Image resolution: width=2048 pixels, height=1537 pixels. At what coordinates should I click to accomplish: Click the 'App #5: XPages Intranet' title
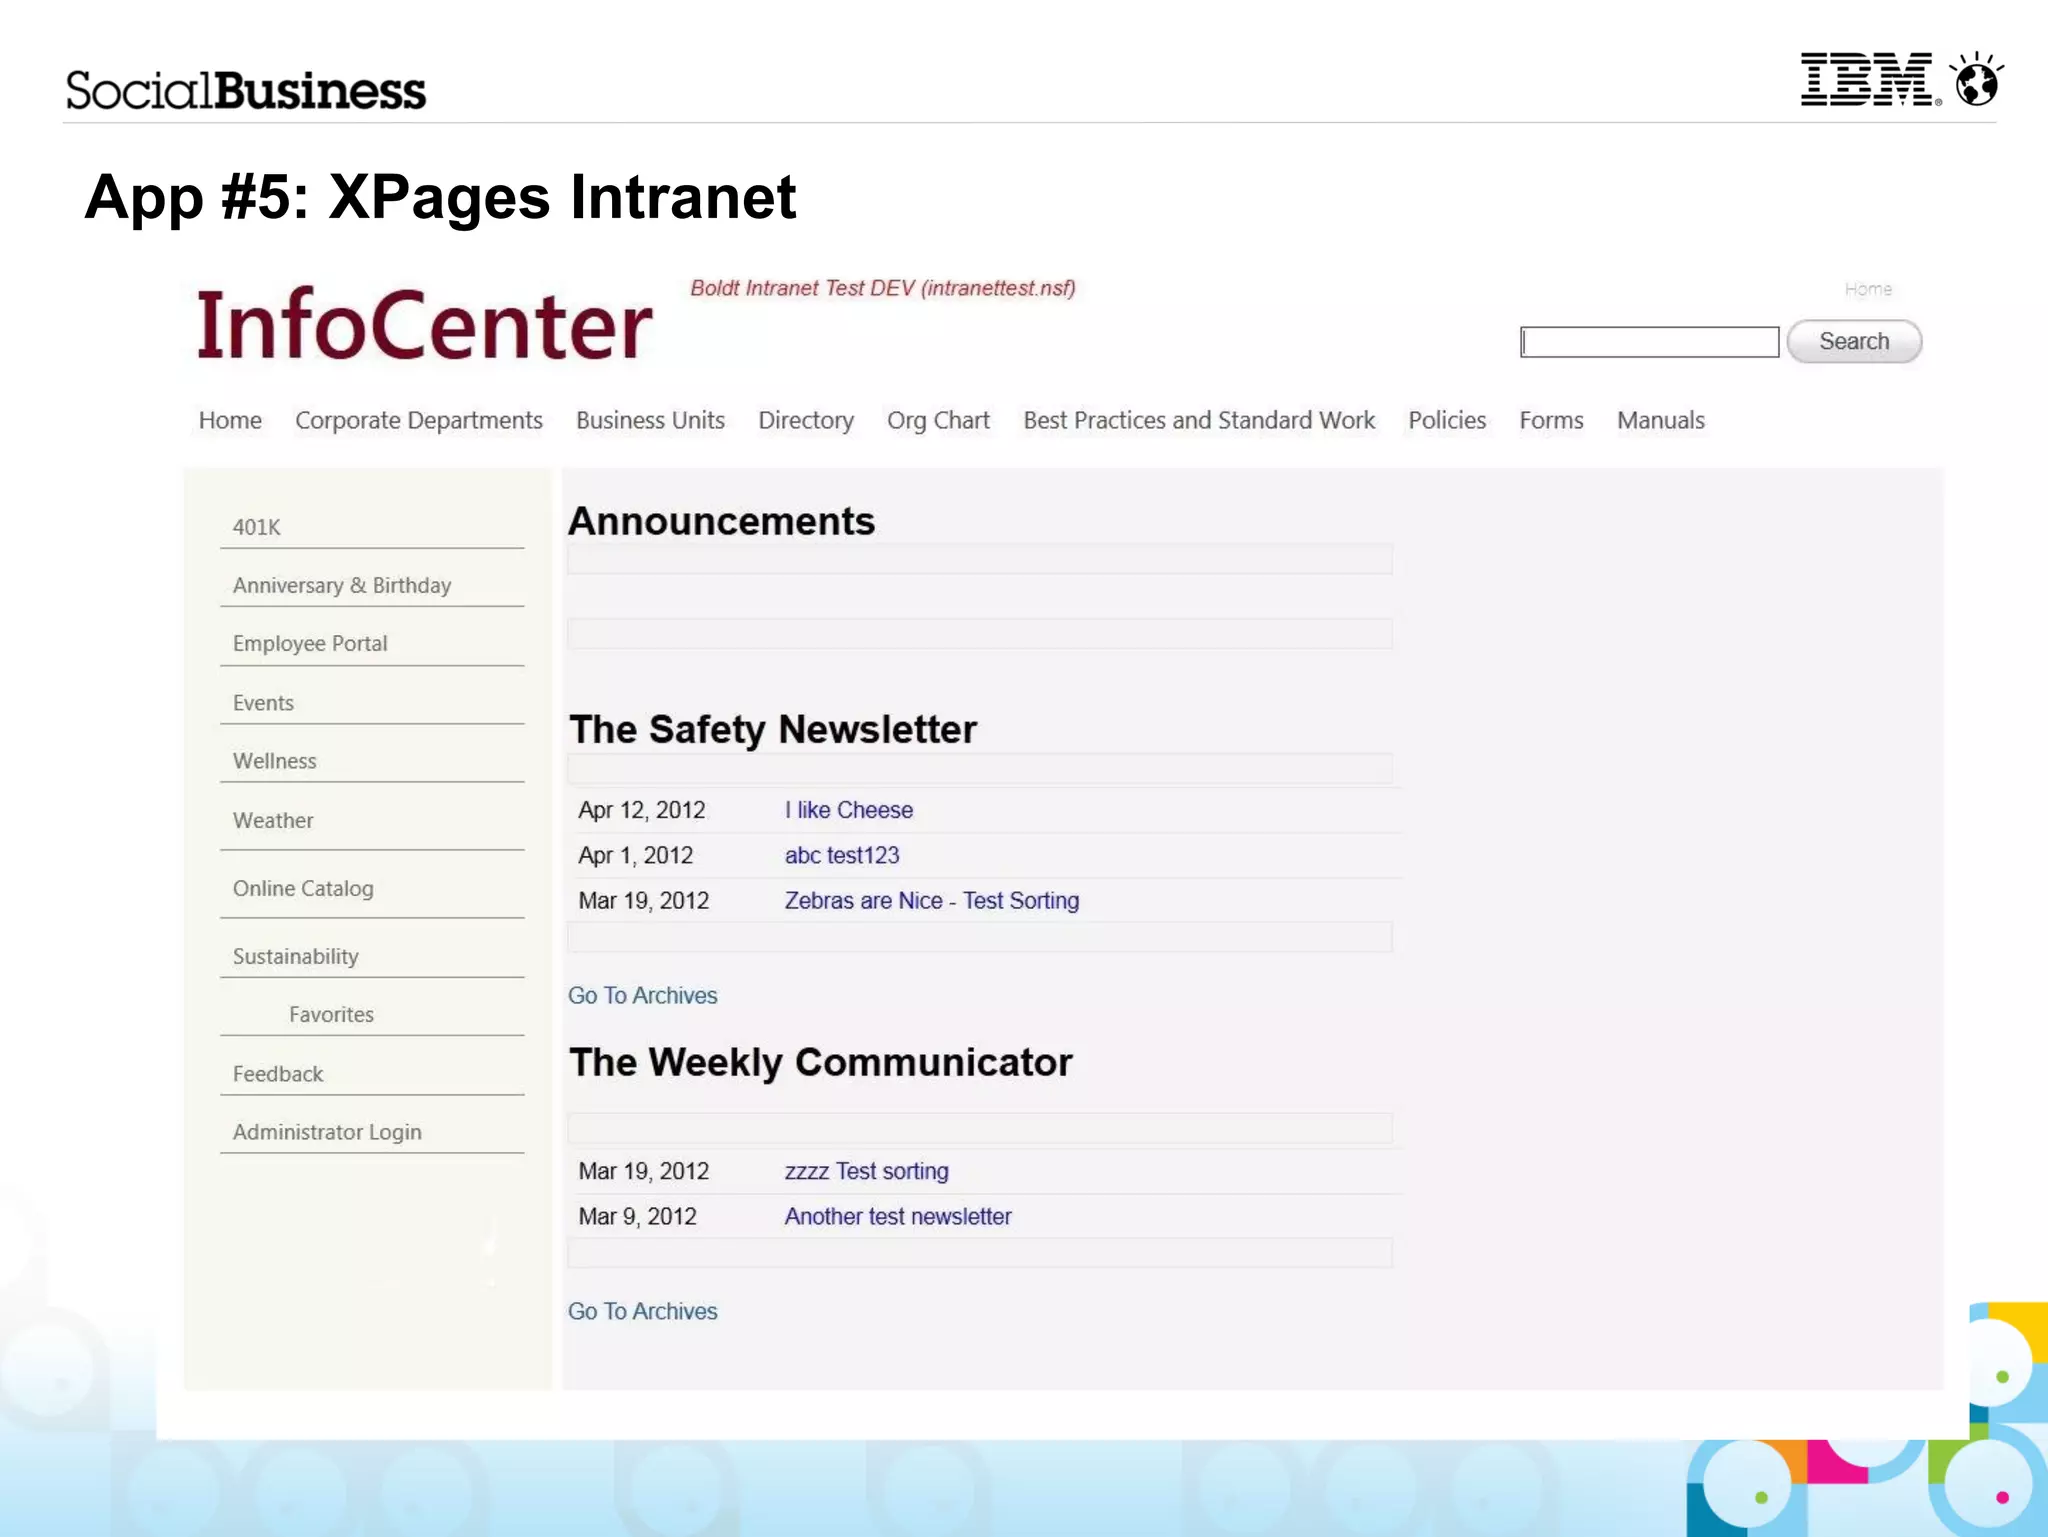tap(441, 196)
